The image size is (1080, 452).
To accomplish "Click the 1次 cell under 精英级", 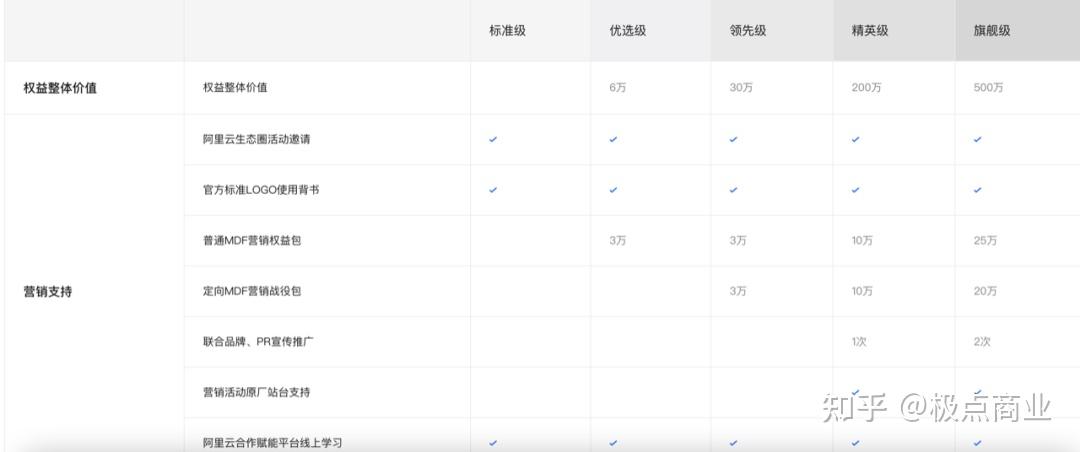I will (x=859, y=342).
